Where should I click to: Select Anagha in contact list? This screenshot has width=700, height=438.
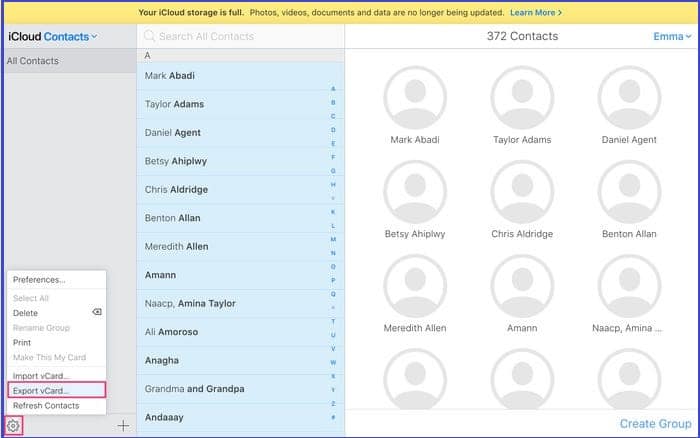pos(240,360)
